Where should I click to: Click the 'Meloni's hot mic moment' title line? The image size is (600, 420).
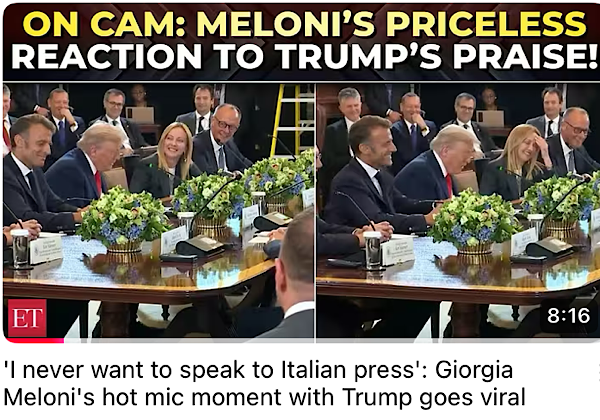264,397
